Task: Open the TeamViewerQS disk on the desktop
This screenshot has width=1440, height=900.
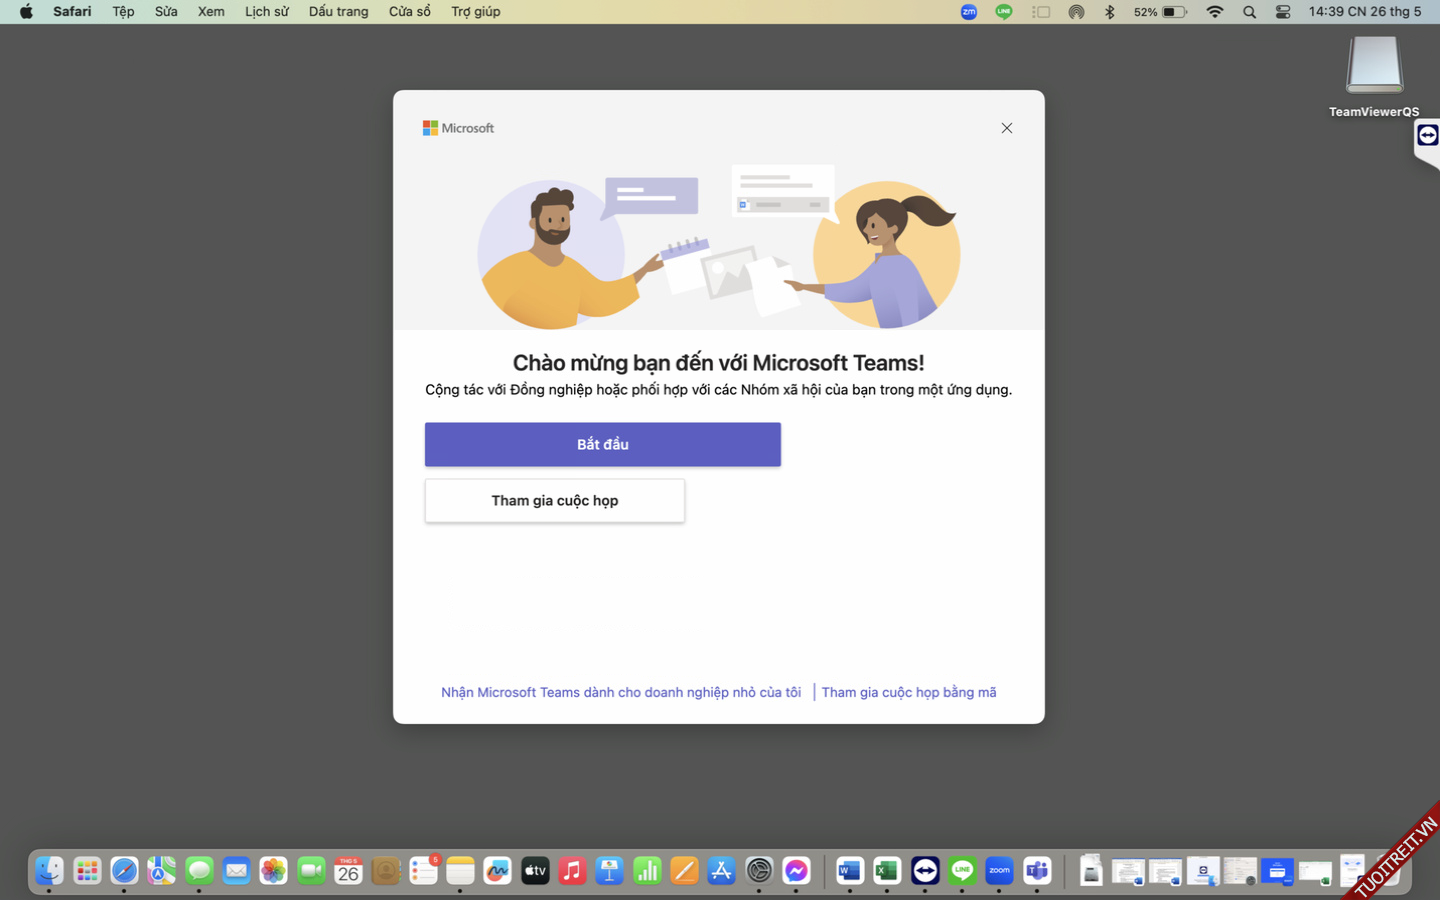Action: tap(1374, 76)
